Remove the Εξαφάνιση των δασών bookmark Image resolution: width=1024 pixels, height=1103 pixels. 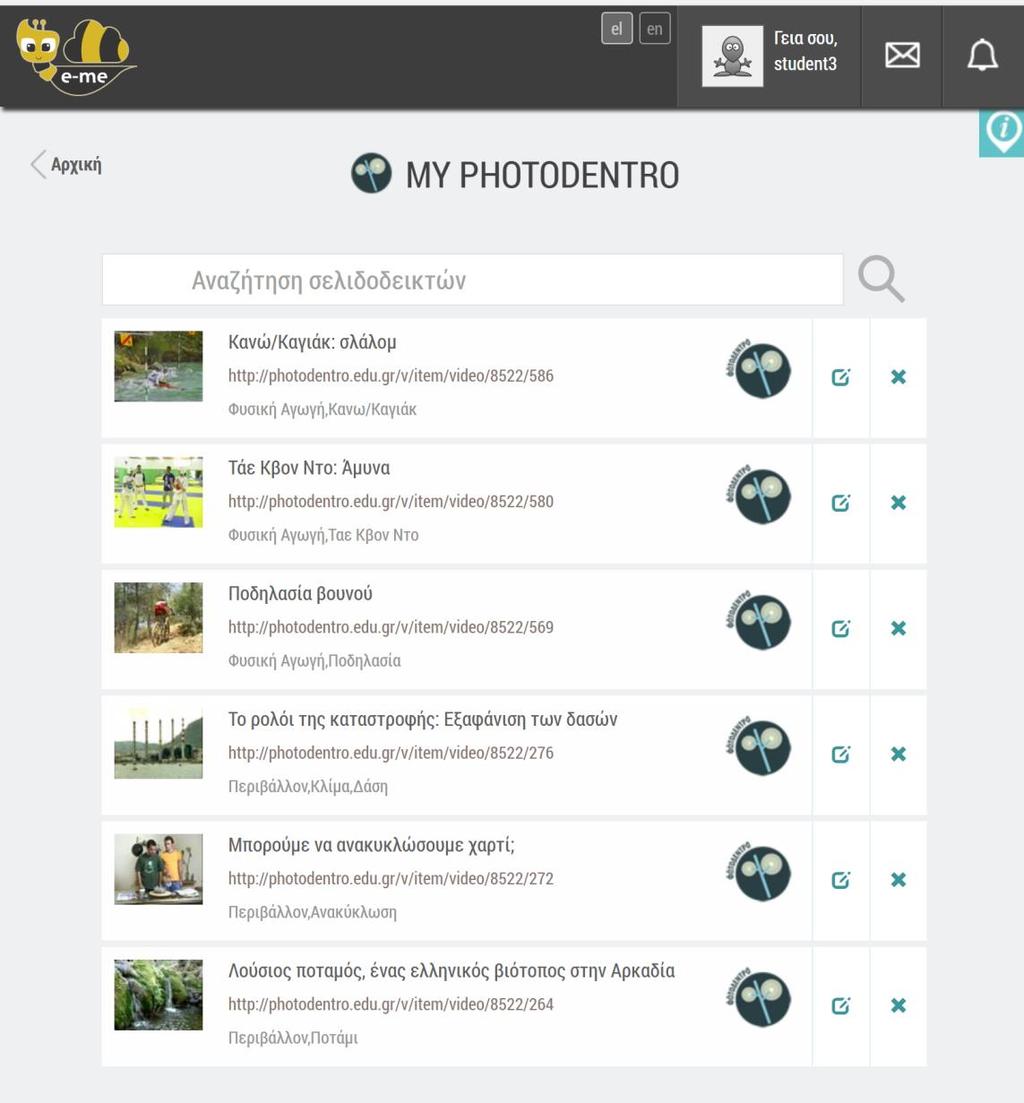point(898,754)
